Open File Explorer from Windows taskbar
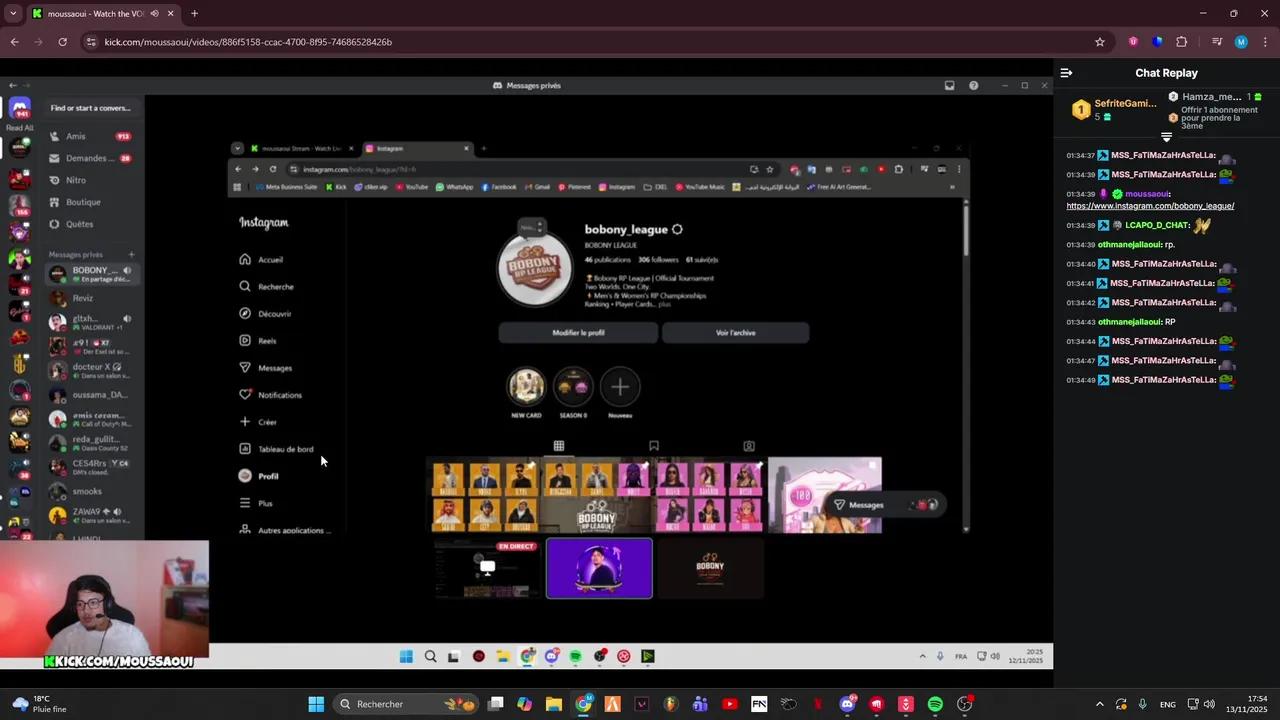This screenshot has height=720, width=1280. tap(554, 704)
